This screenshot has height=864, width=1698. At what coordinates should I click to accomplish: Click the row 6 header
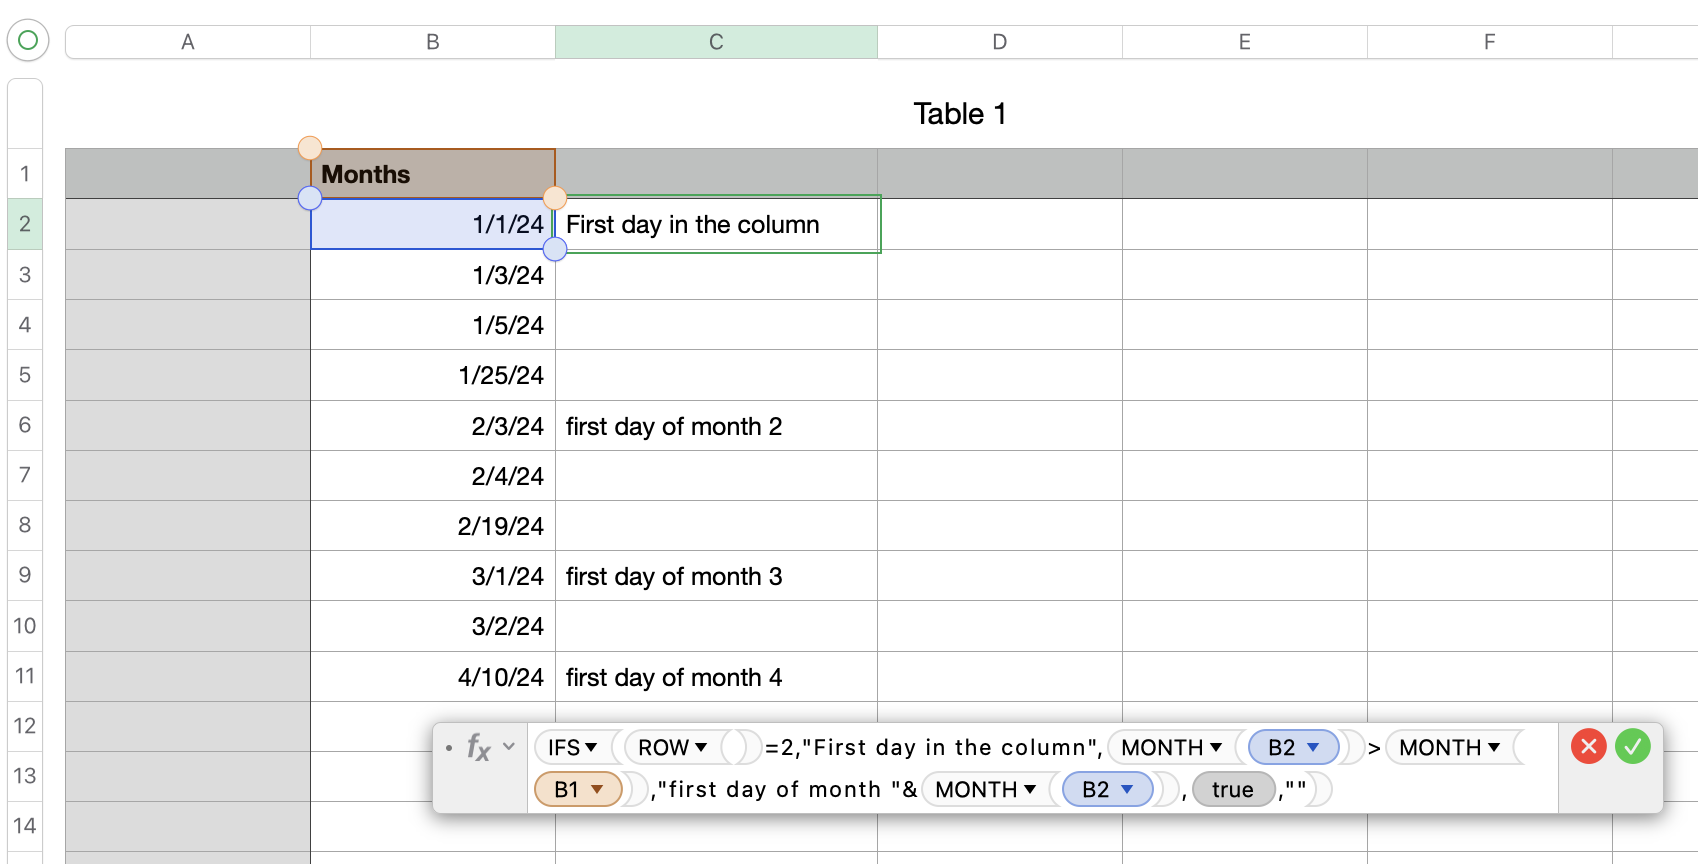tap(25, 425)
